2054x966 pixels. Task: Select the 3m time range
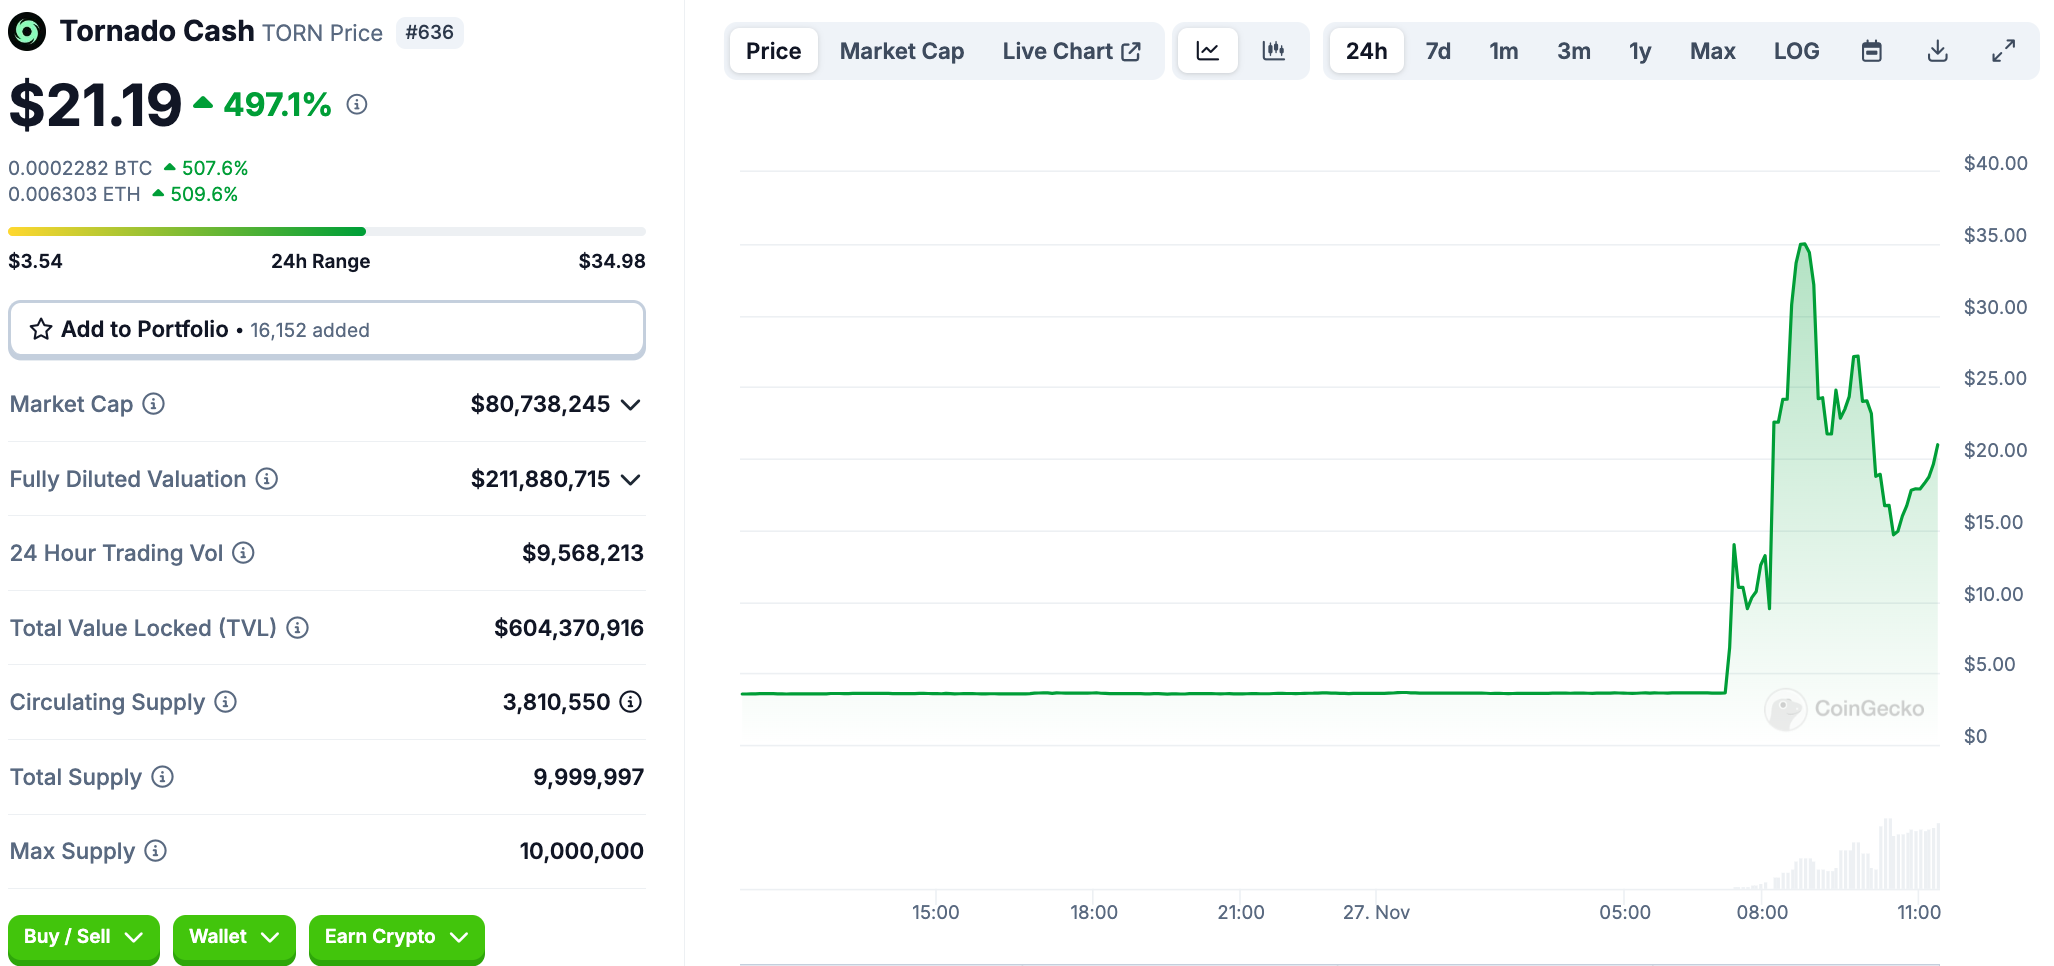click(x=1574, y=51)
